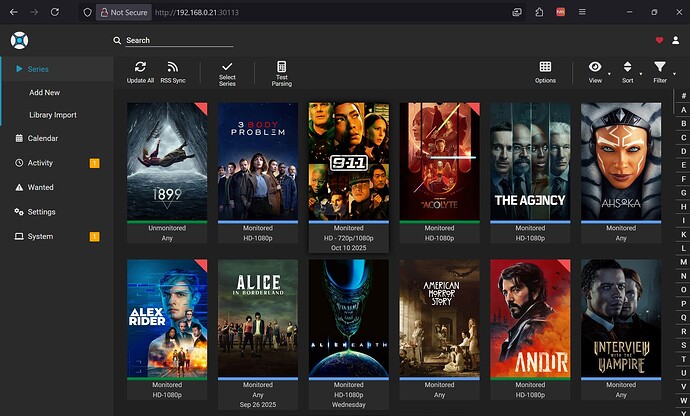Jump to letter T in jump bar
This screenshot has width=690, height=416.
[683, 359]
